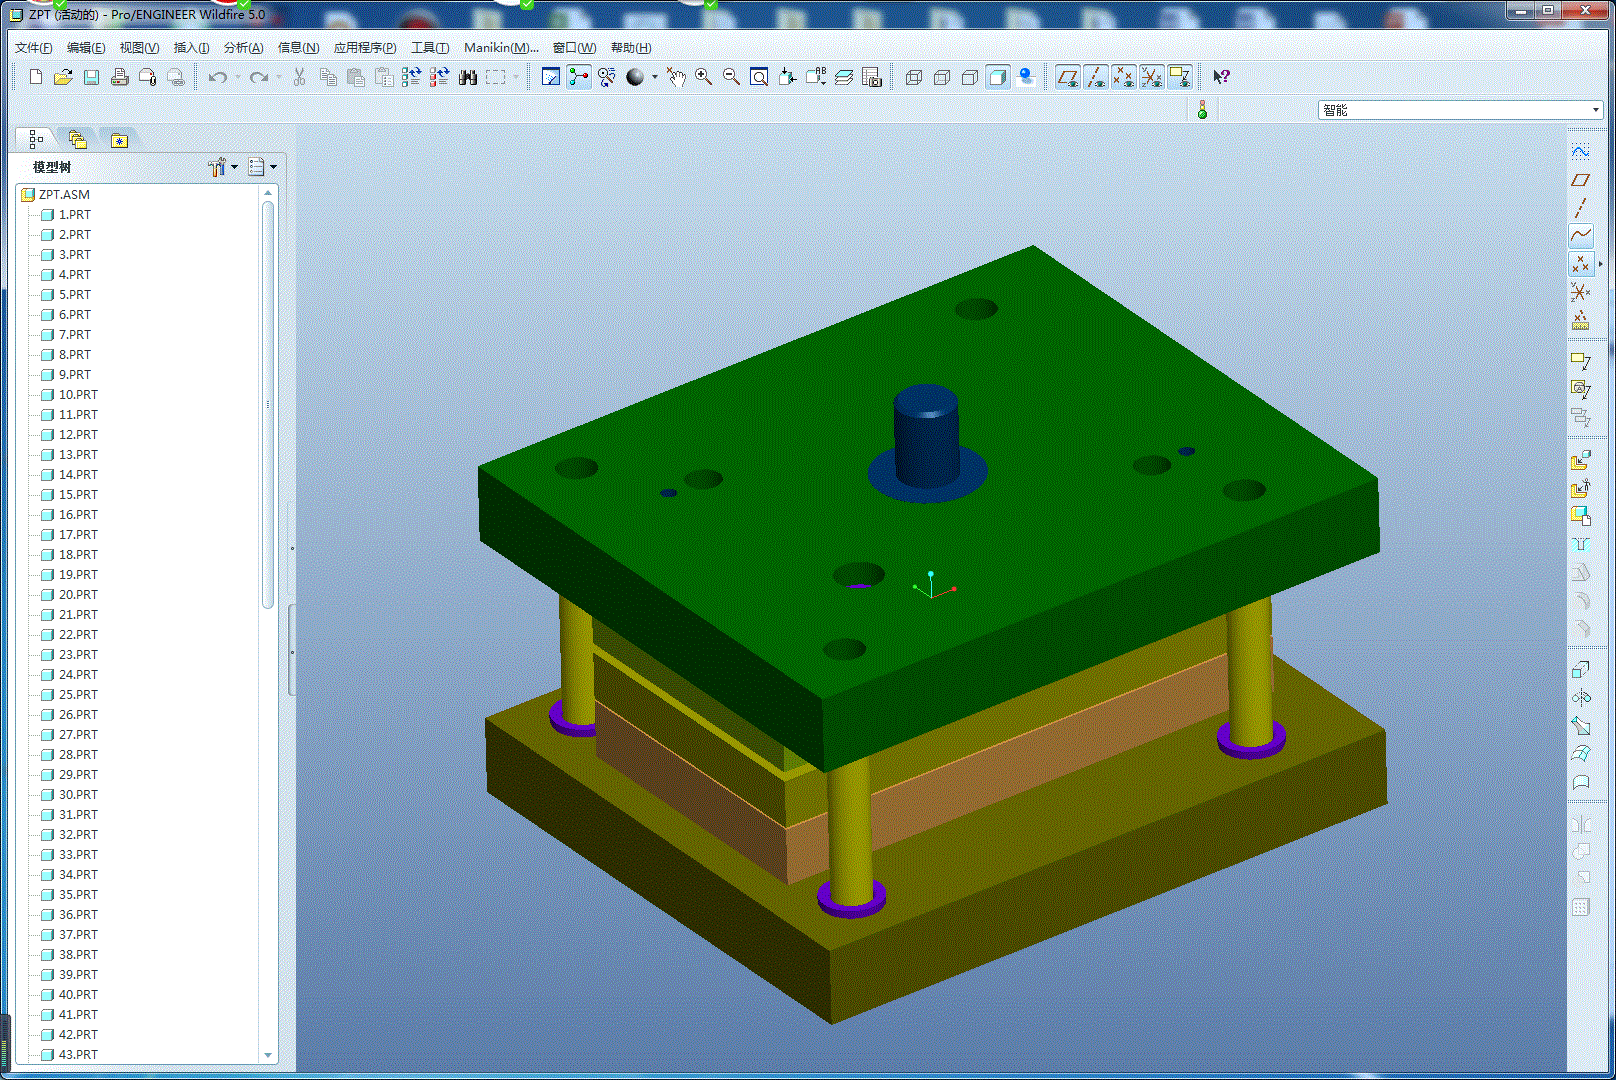1616x1080 pixels.
Task: Click the Repaint screen icon
Action: click(x=550, y=77)
